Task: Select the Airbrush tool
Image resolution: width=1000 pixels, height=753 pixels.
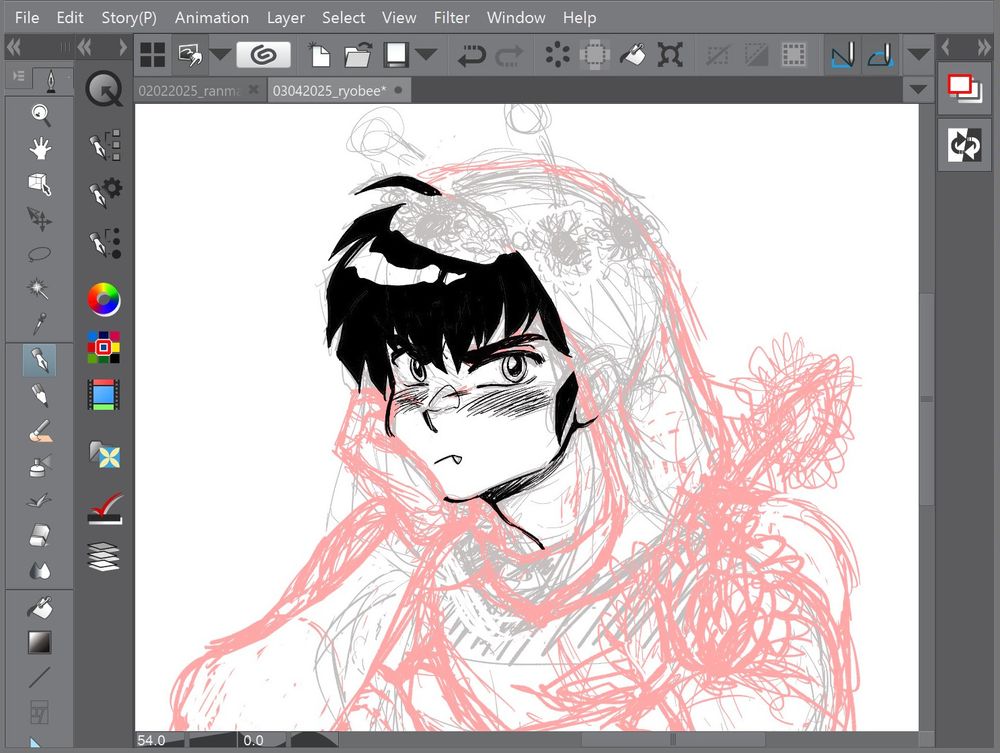Action: click(40, 466)
